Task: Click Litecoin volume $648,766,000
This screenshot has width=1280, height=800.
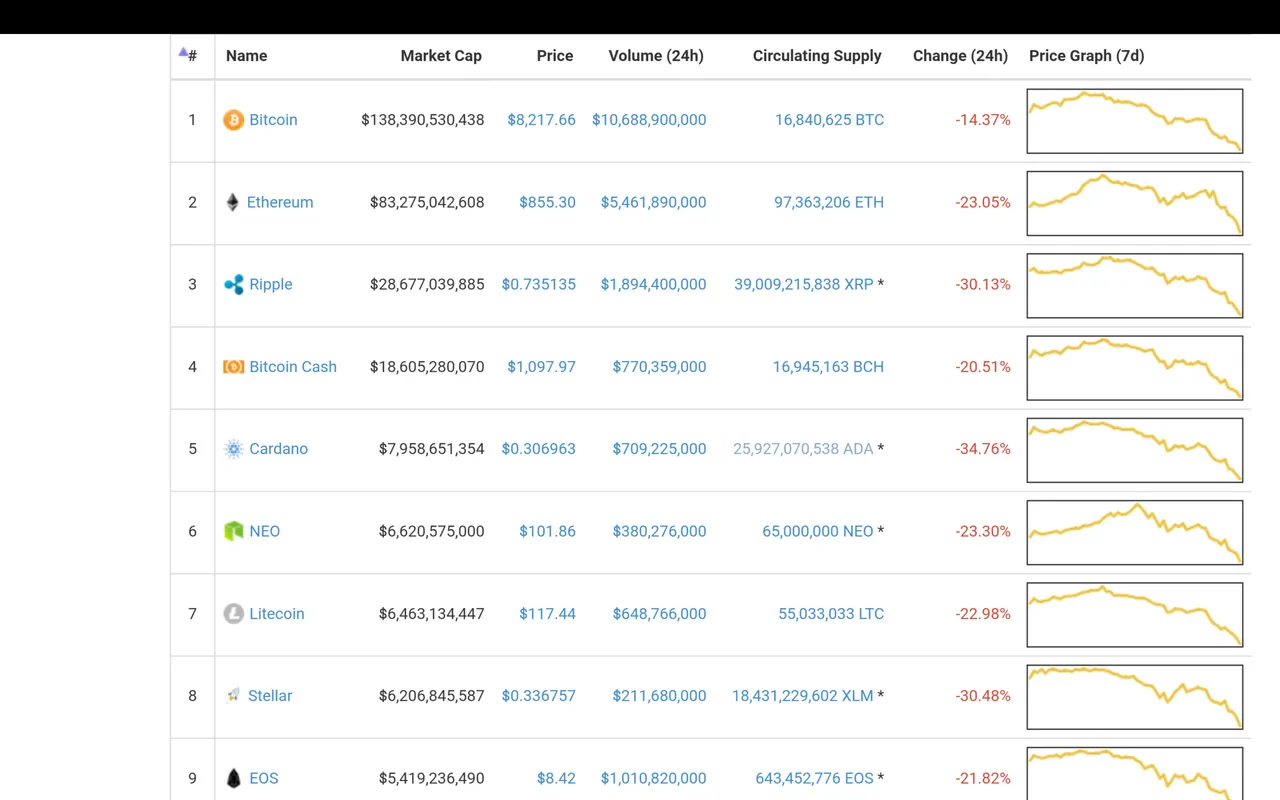Action: (659, 614)
